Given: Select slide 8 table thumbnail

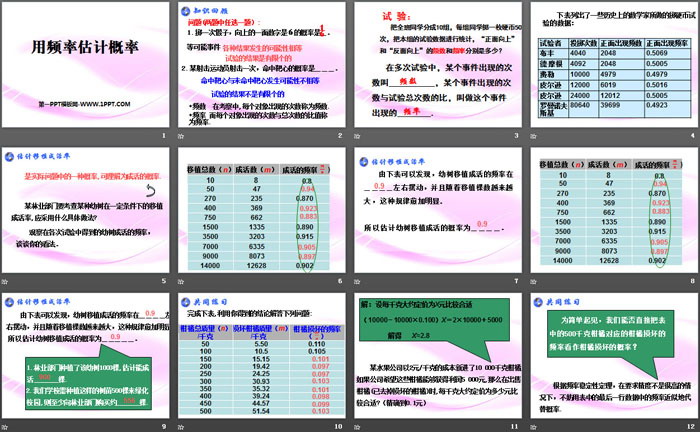Looking at the screenshot, I should point(610,211).
